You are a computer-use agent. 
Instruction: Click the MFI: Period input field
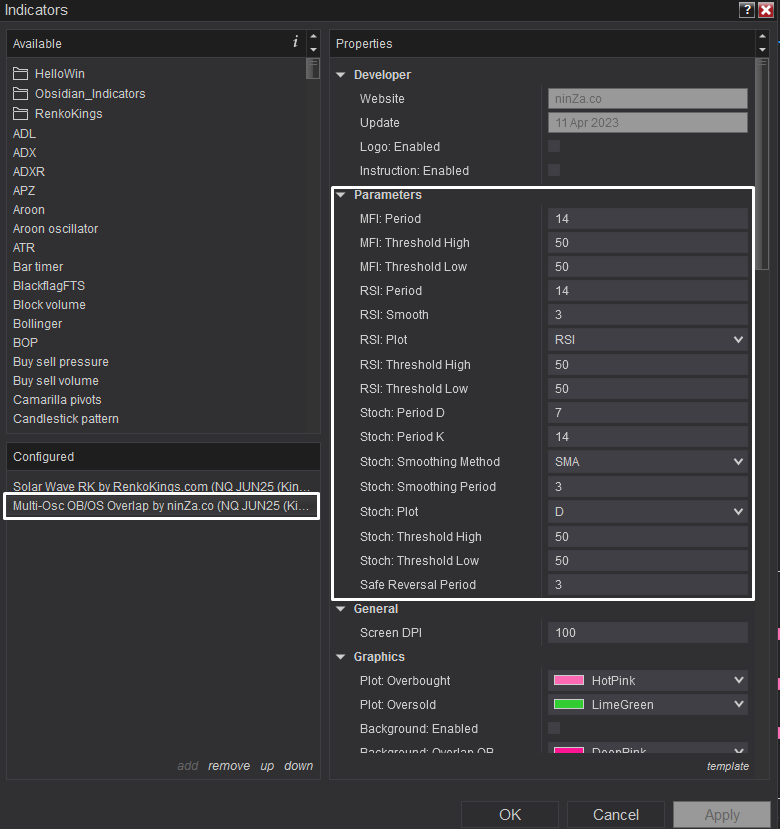(x=648, y=219)
